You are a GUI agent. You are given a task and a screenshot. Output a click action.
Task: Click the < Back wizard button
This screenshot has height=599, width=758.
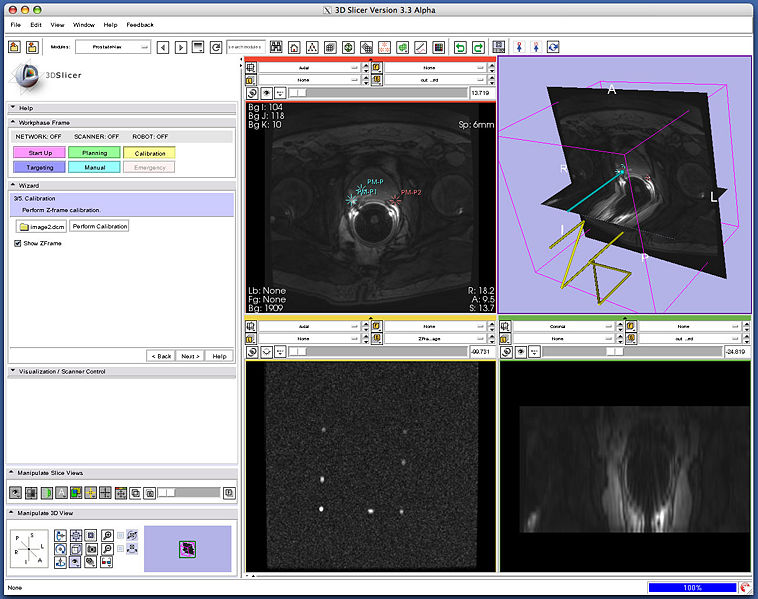[x=161, y=356]
